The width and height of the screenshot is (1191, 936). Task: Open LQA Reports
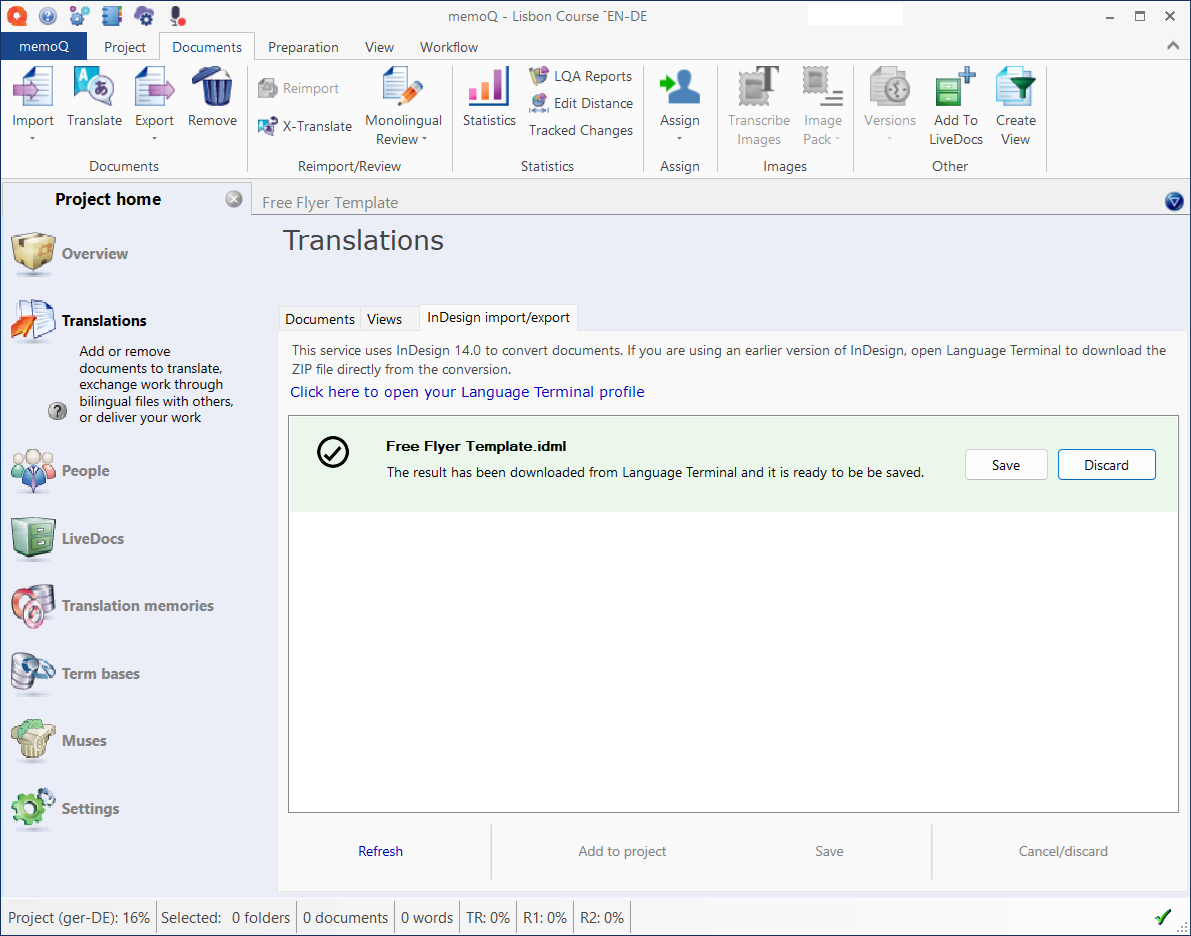pos(581,76)
